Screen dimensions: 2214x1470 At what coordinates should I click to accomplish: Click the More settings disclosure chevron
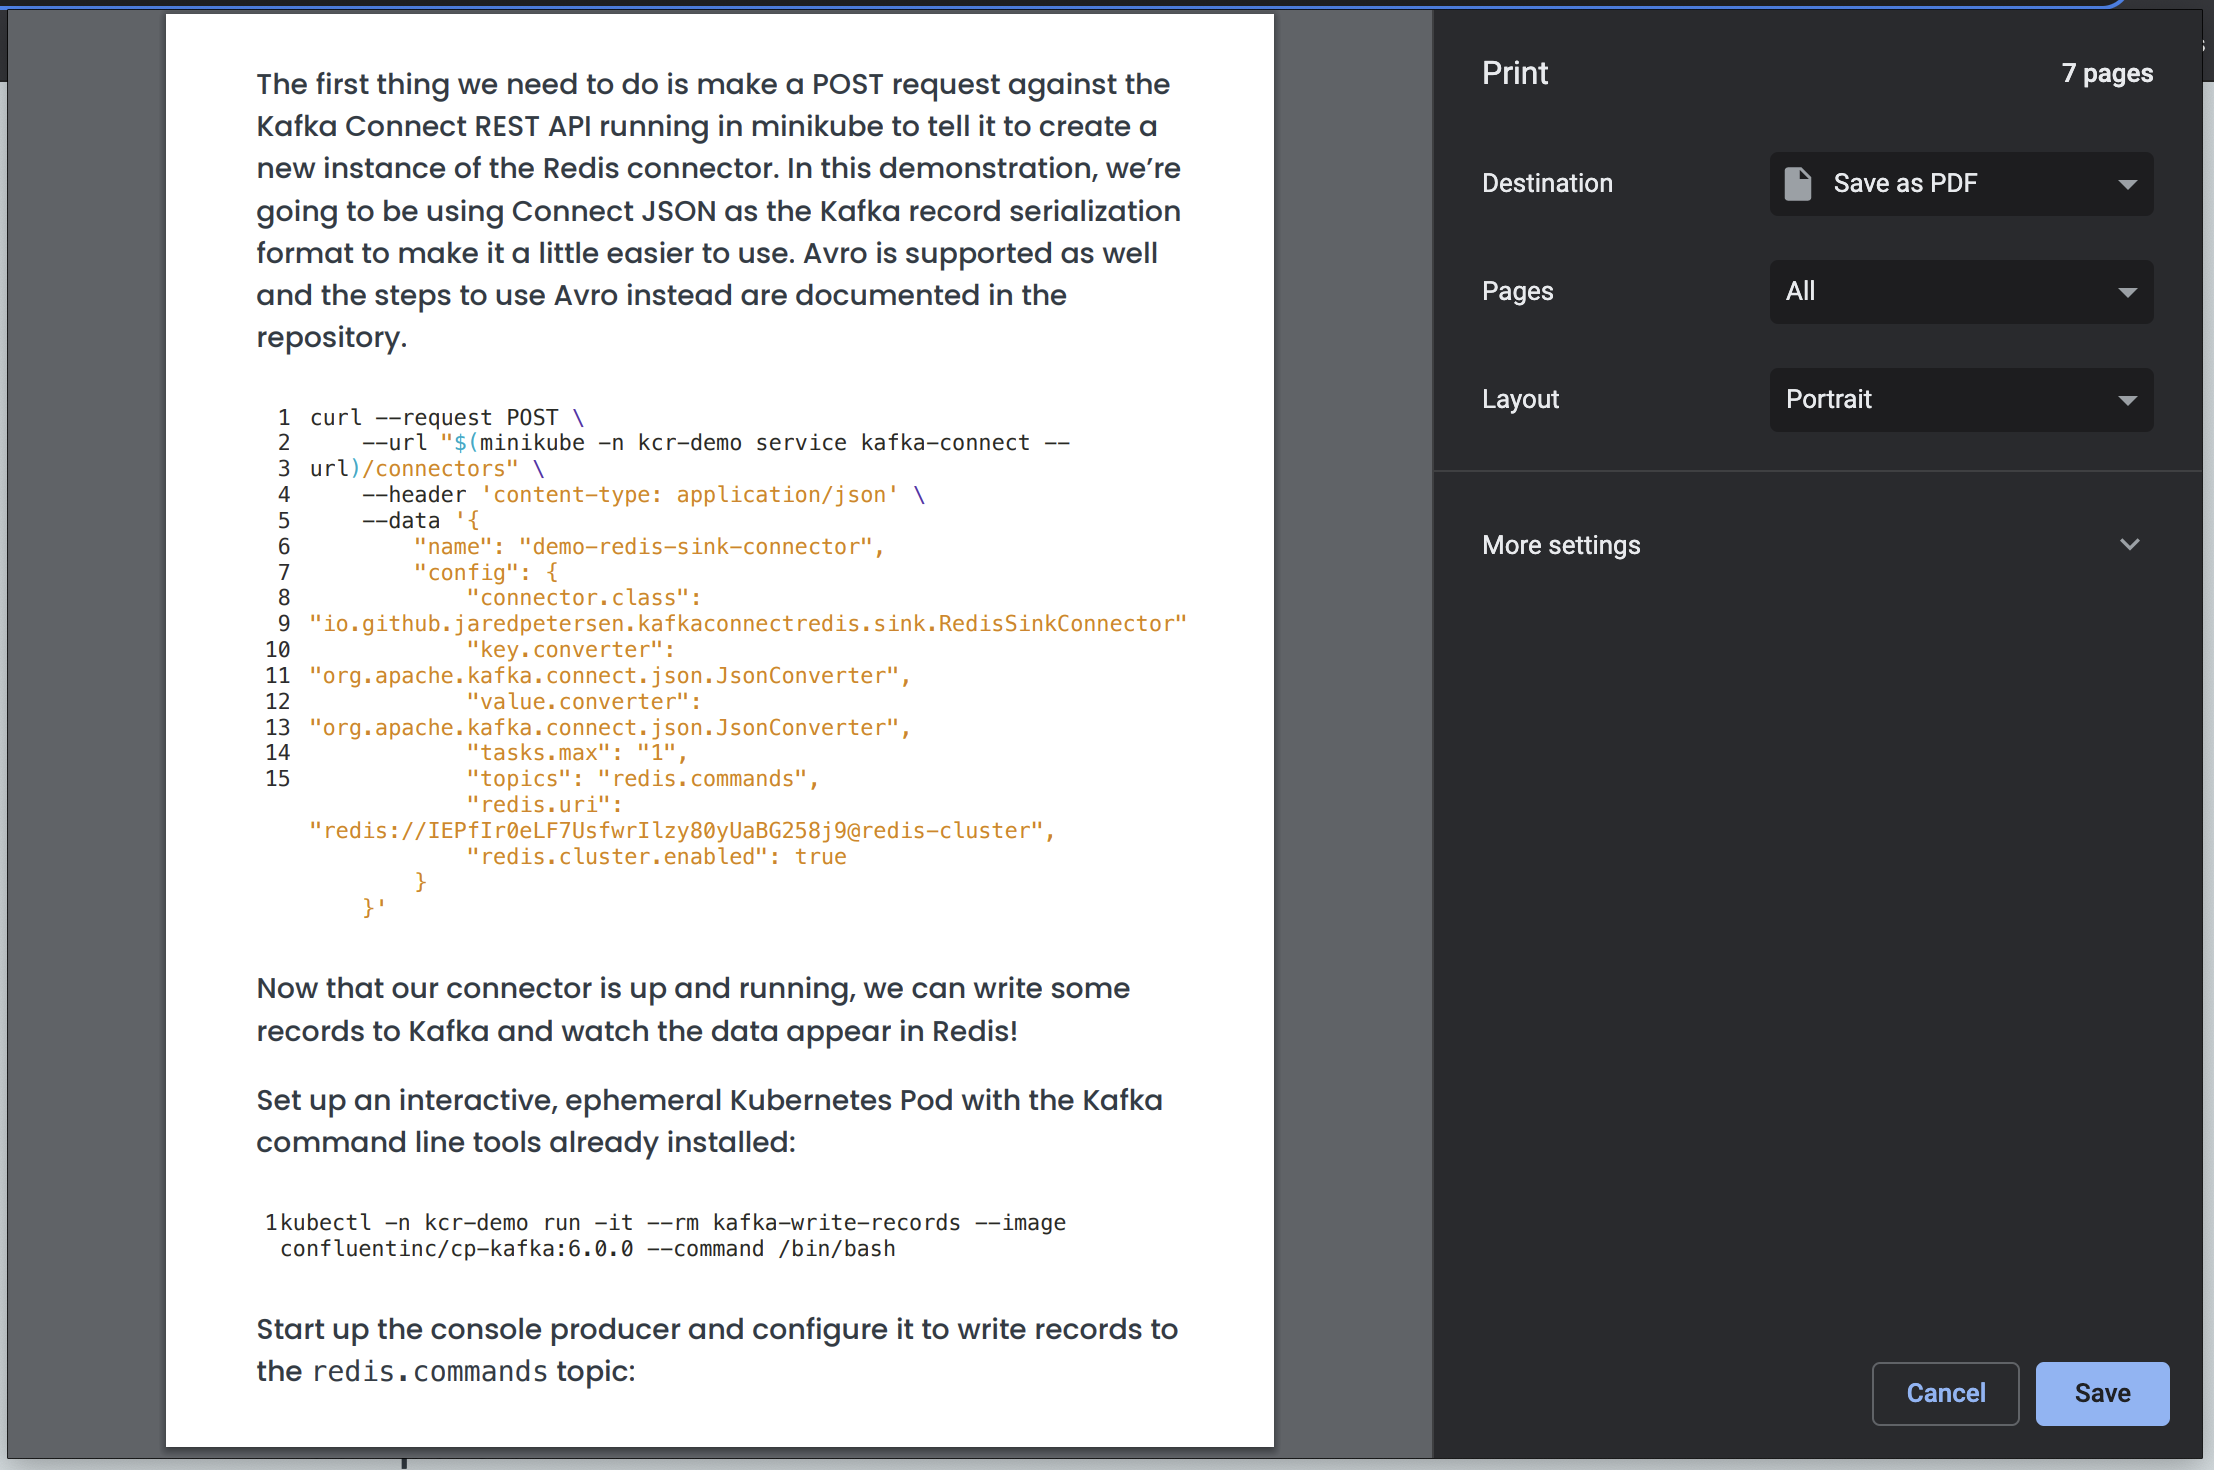pyautogui.click(x=2130, y=544)
